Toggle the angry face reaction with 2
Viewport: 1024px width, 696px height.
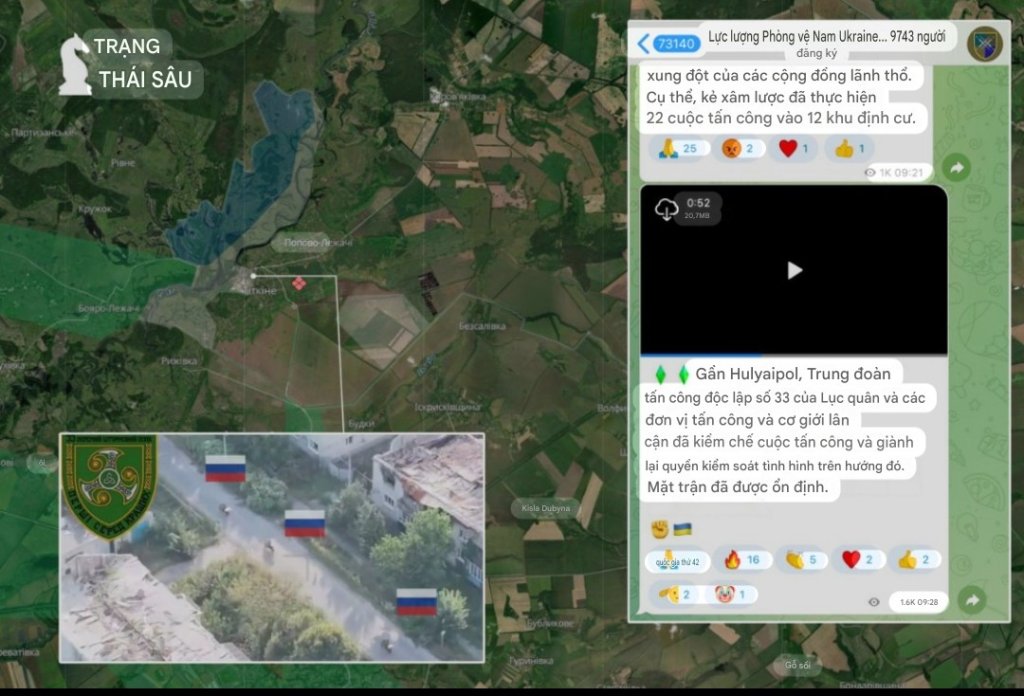(742, 148)
